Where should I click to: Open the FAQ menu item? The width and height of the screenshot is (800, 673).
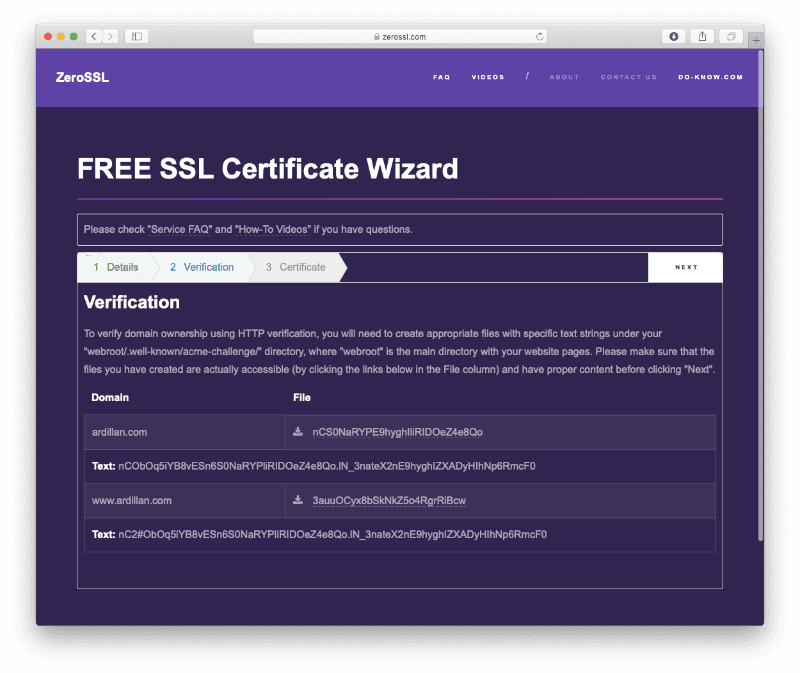pyautogui.click(x=441, y=77)
